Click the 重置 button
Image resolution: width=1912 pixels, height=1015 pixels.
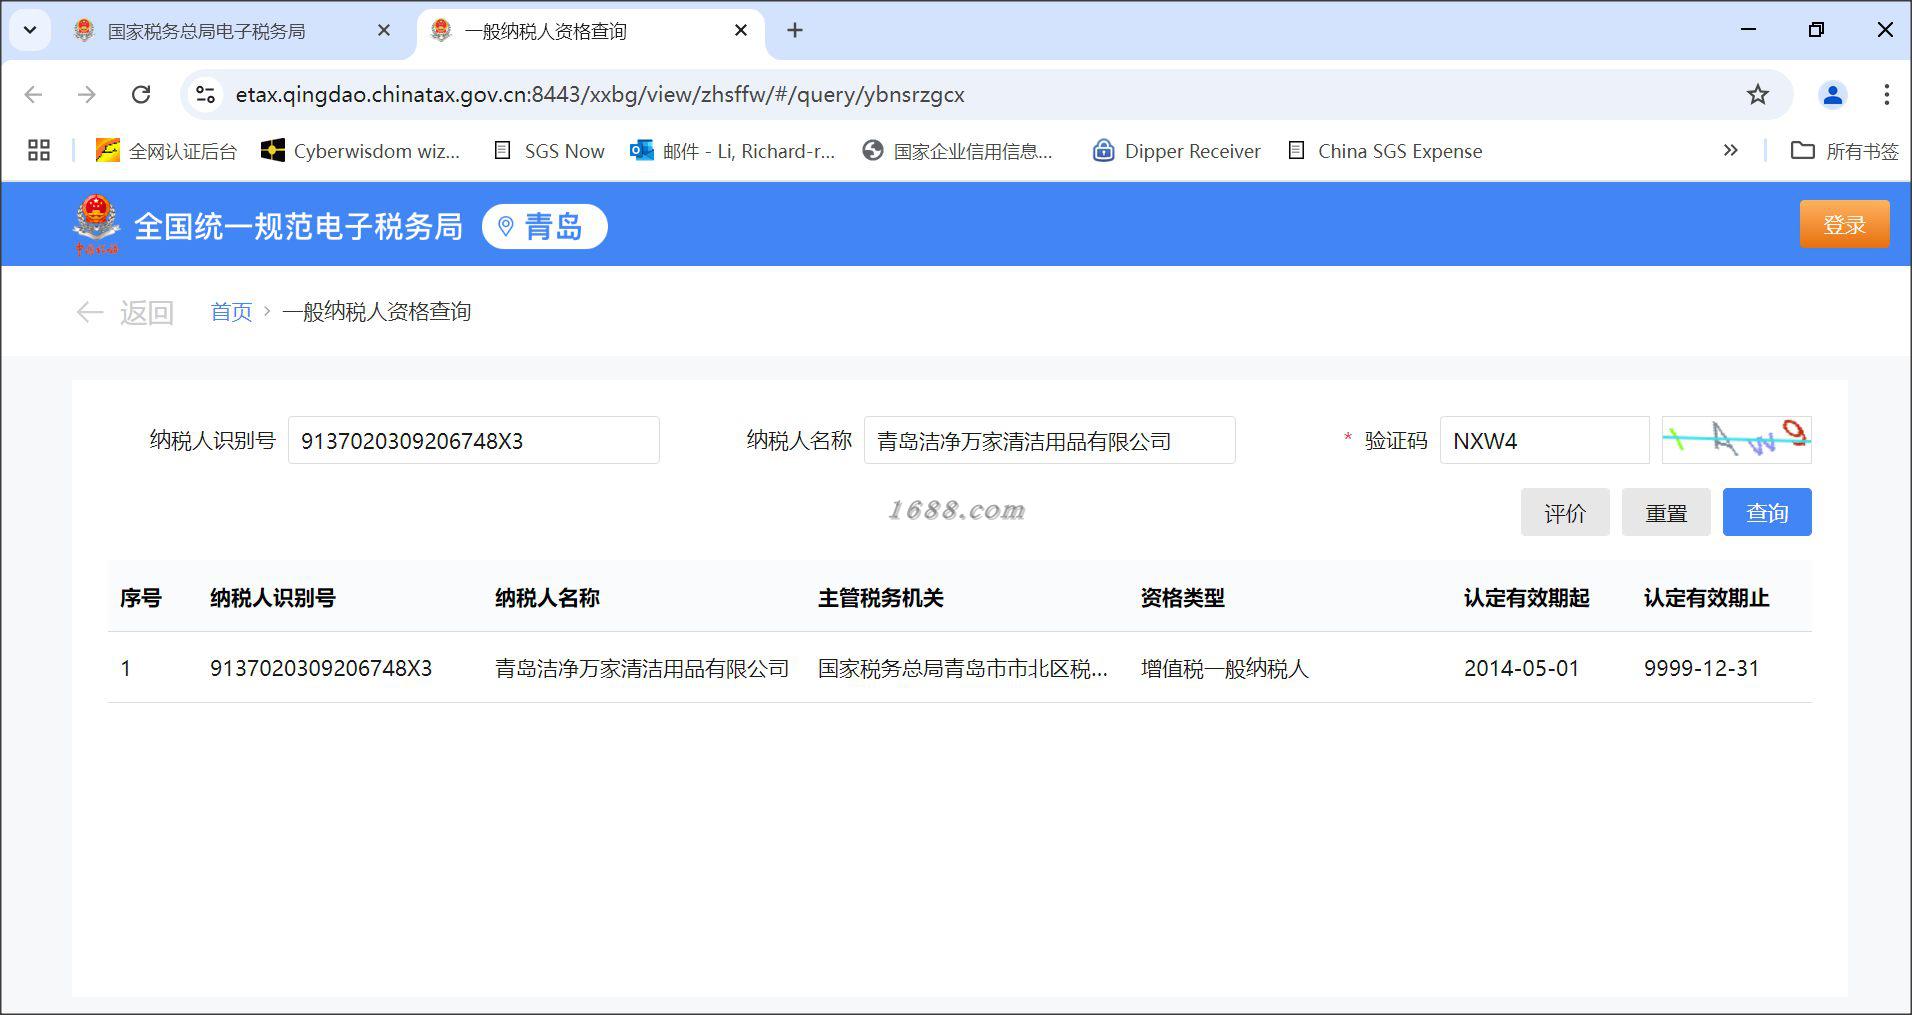[1666, 512]
